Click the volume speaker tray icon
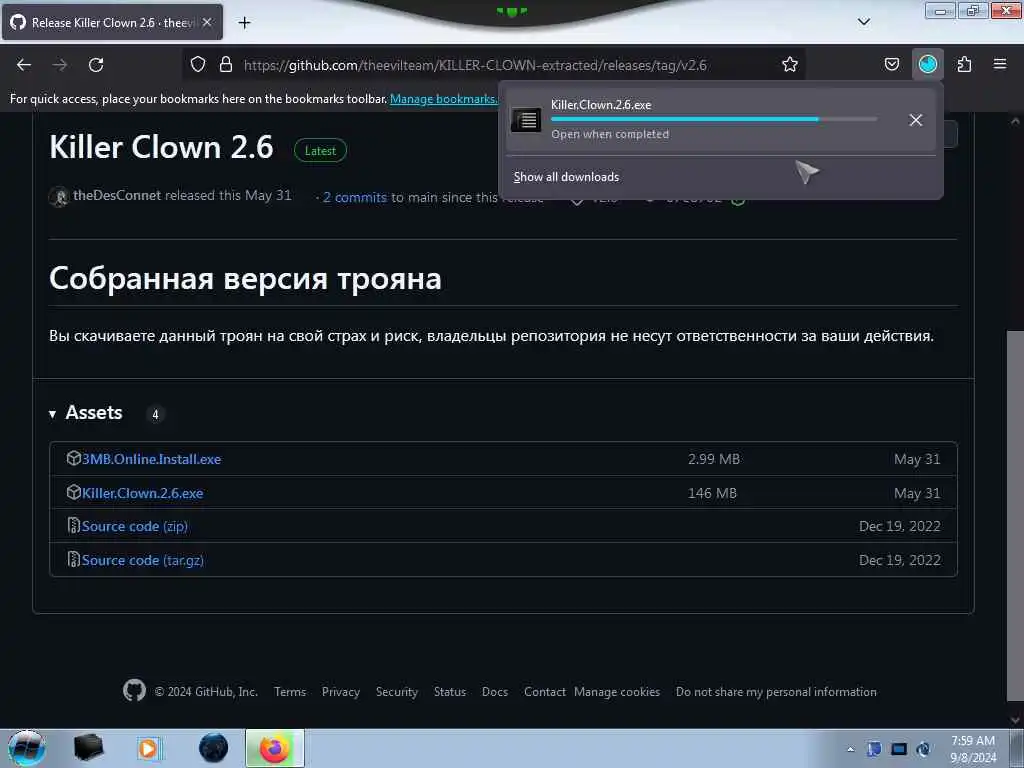The height and width of the screenshot is (768, 1024). [x=923, y=749]
